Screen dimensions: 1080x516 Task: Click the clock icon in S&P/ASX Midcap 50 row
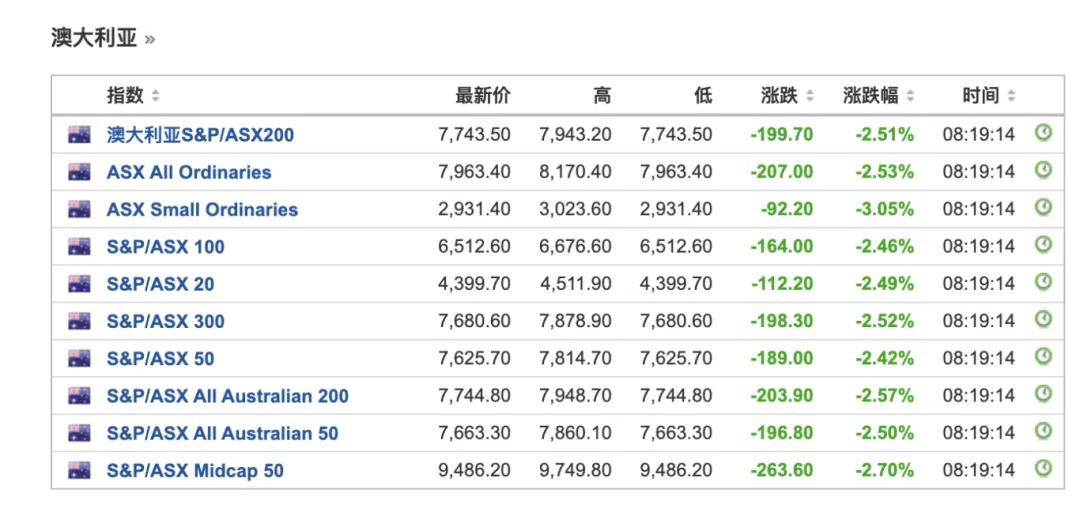(x=1043, y=468)
